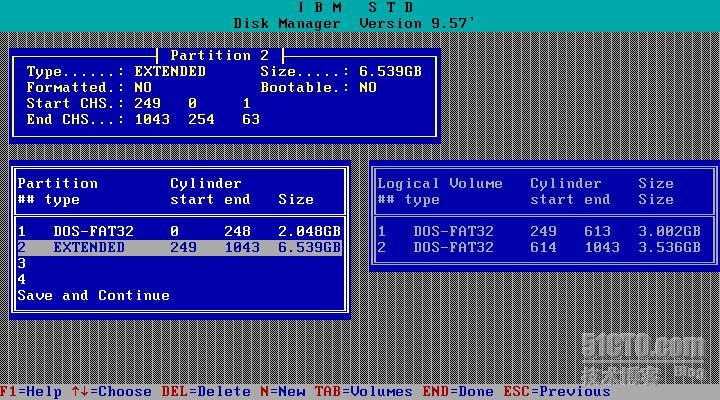
Task: Click End CHS sector value 63
Action: tap(251, 119)
